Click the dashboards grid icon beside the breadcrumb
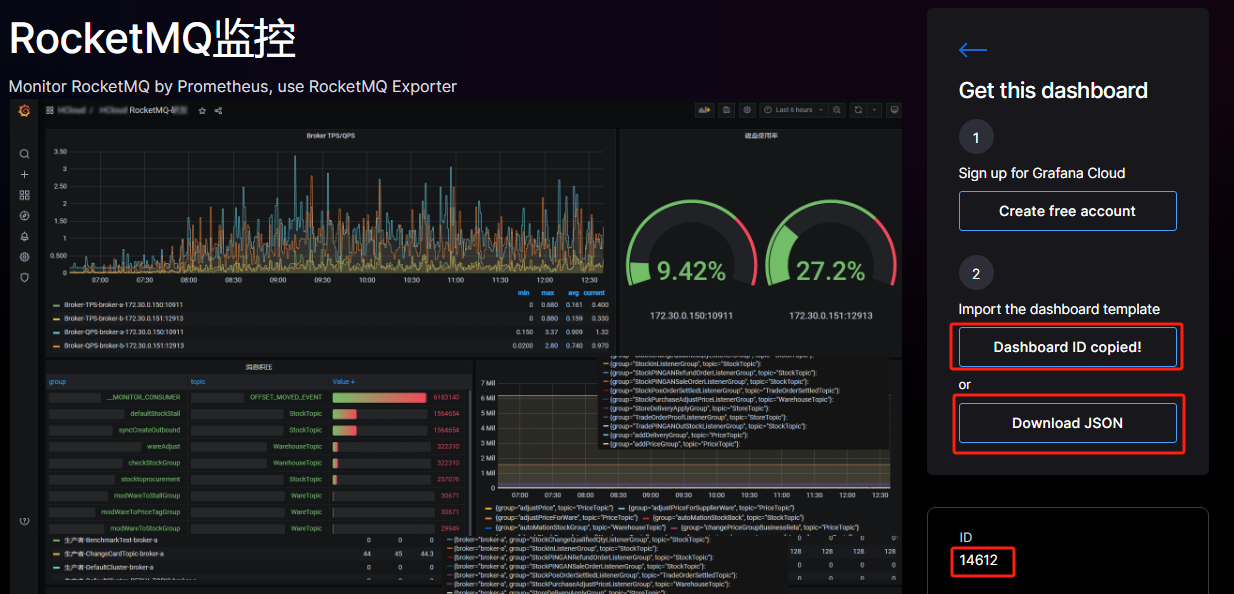 coord(50,110)
